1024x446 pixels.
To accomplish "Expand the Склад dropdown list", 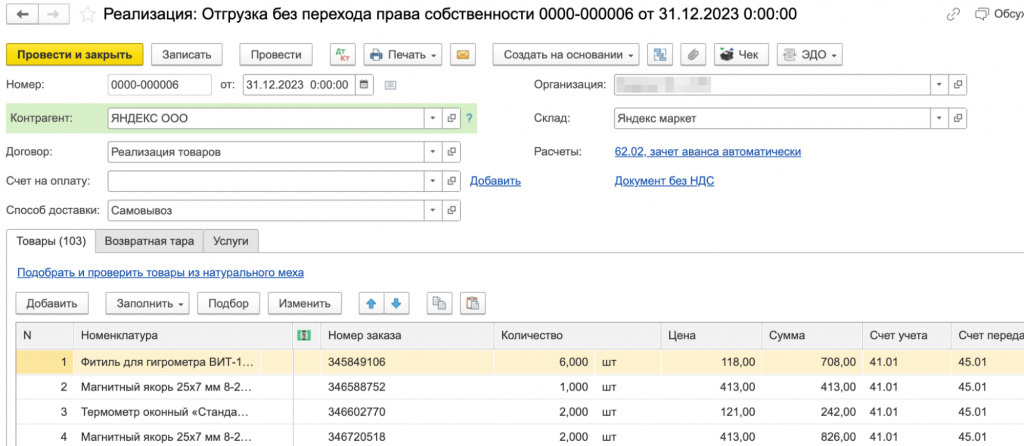I will pyautogui.click(x=939, y=119).
